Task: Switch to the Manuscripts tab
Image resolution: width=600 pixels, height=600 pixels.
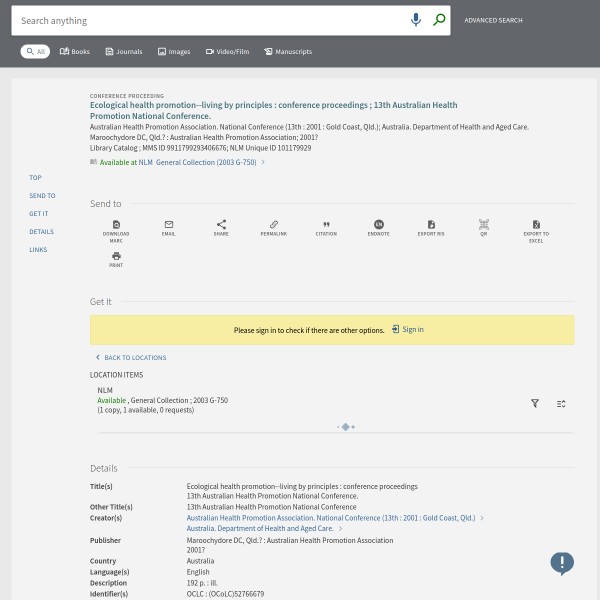Action: [x=288, y=51]
